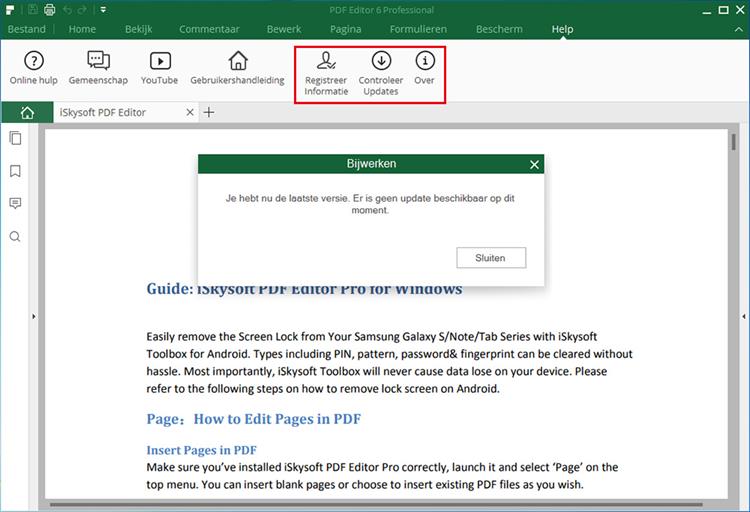Go to the green Home tab icon

click(x=27, y=112)
